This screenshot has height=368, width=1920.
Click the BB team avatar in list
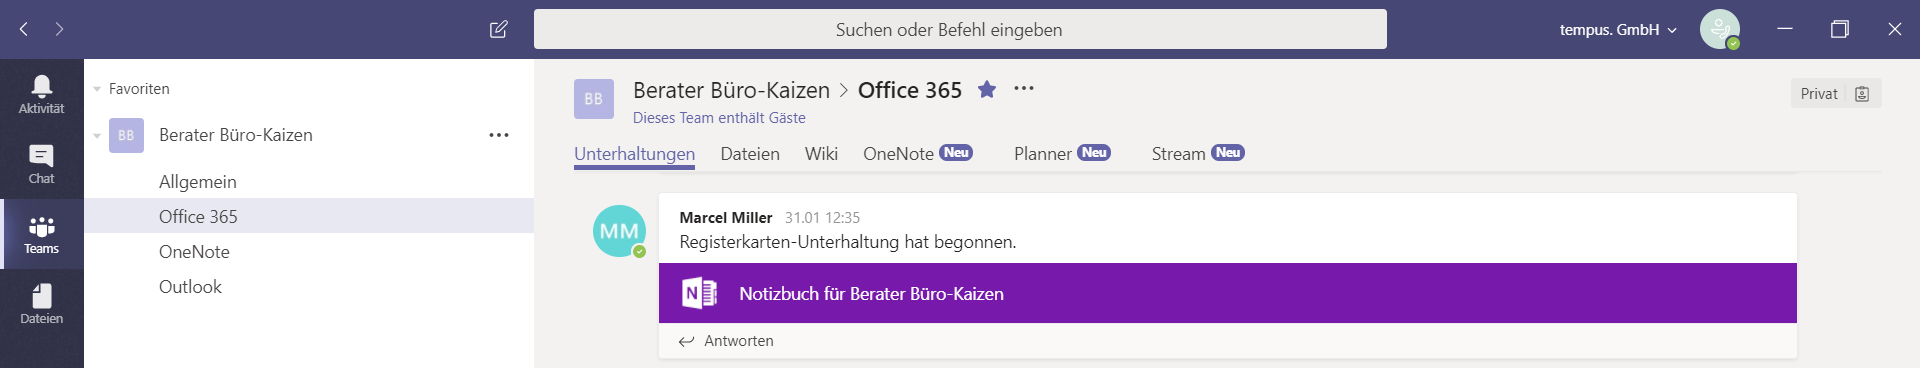(x=126, y=135)
